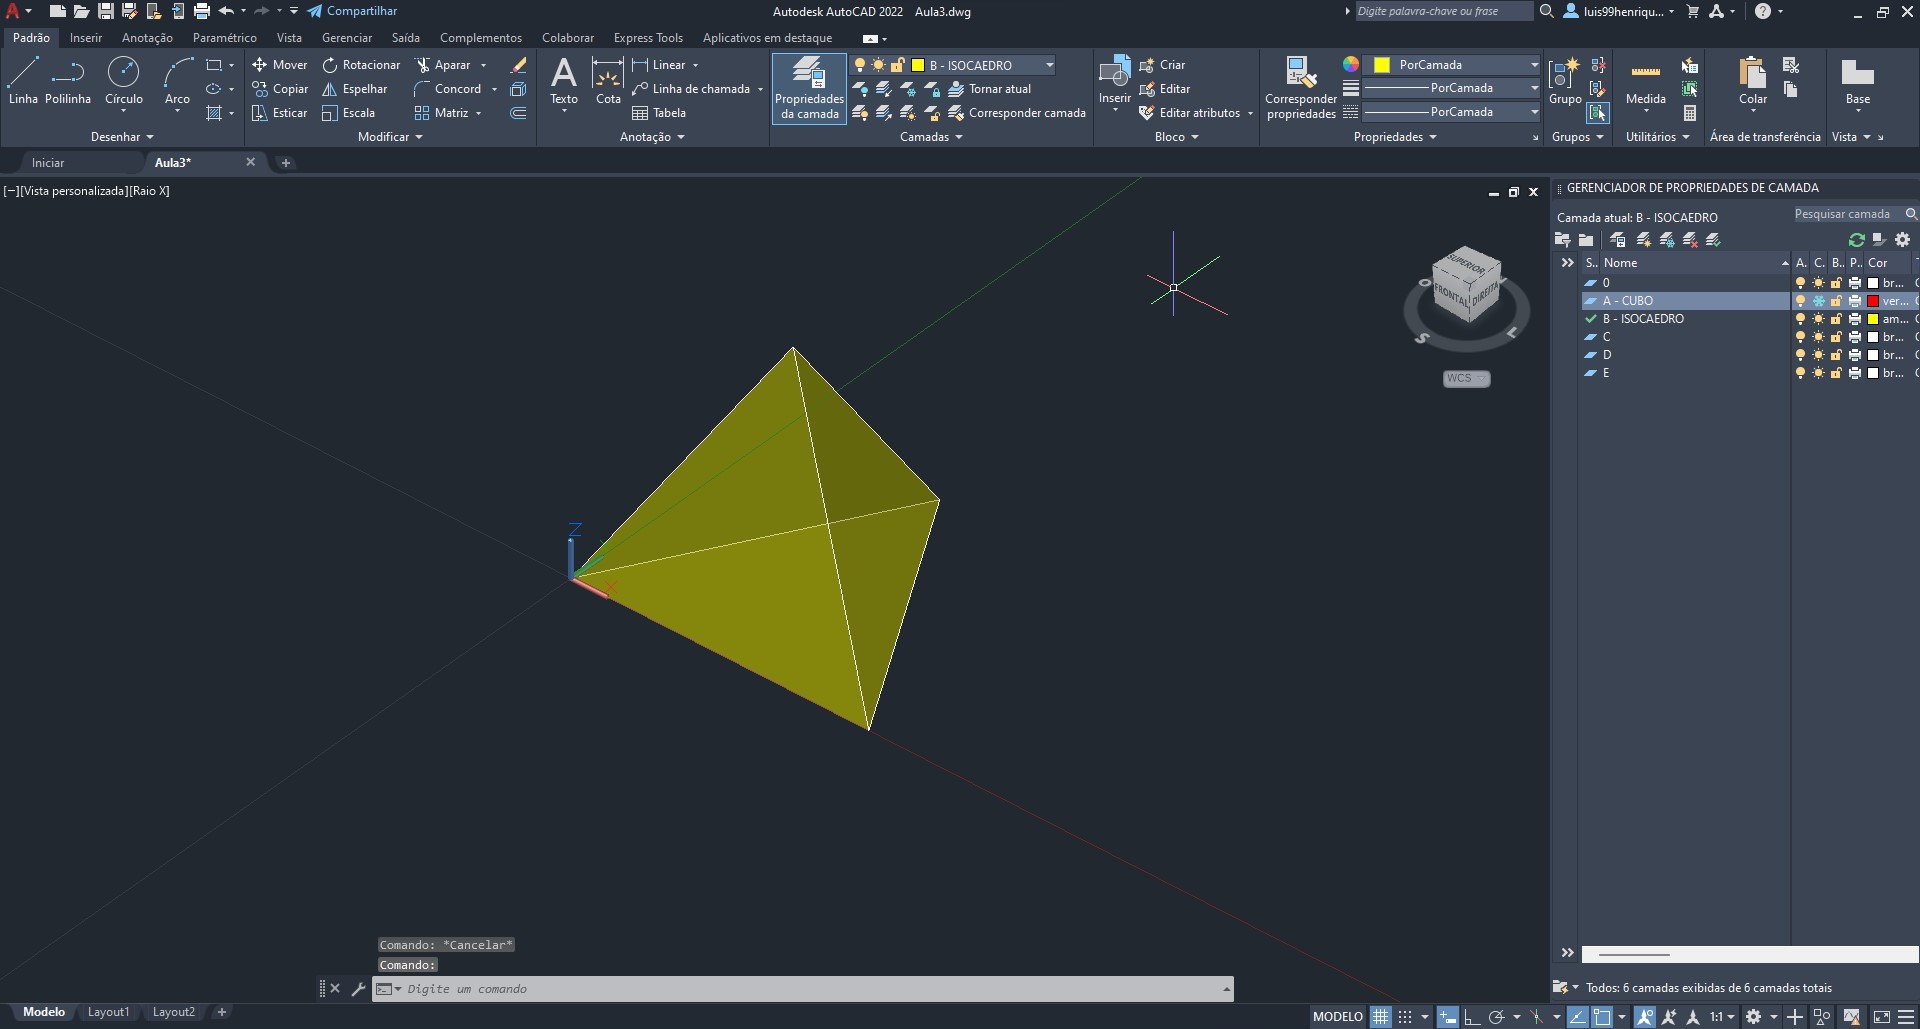Open the Linear dimension dropdown arrow
This screenshot has height=1029, width=1920.
tap(695, 65)
